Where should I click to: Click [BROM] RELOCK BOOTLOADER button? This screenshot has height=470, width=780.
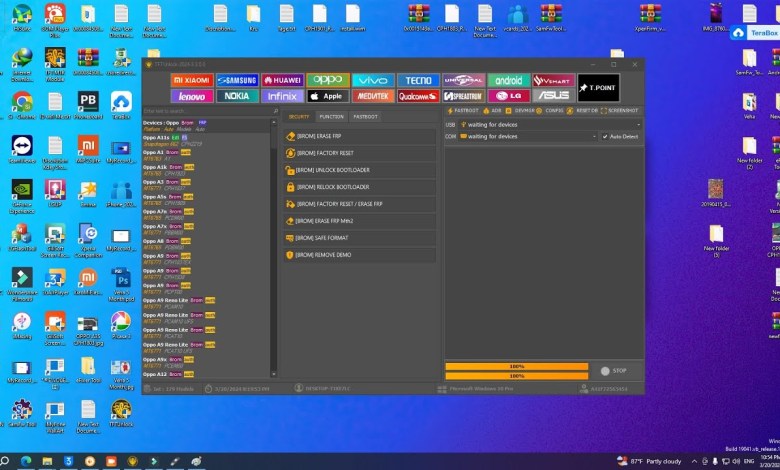[360, 187]
